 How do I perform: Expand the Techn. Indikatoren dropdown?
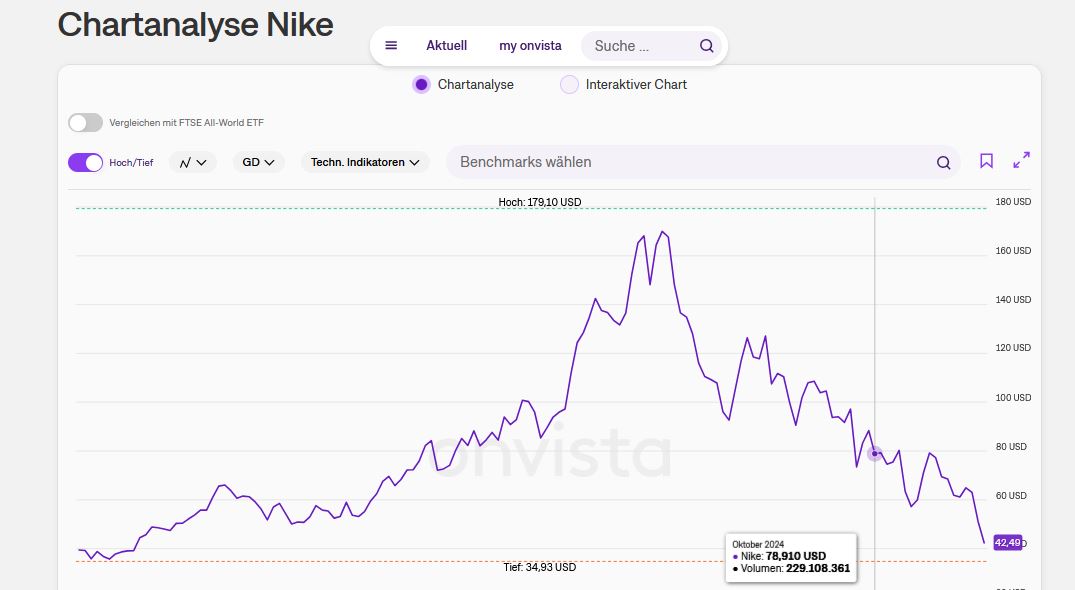pyautogui.click(x=364, y=161)
